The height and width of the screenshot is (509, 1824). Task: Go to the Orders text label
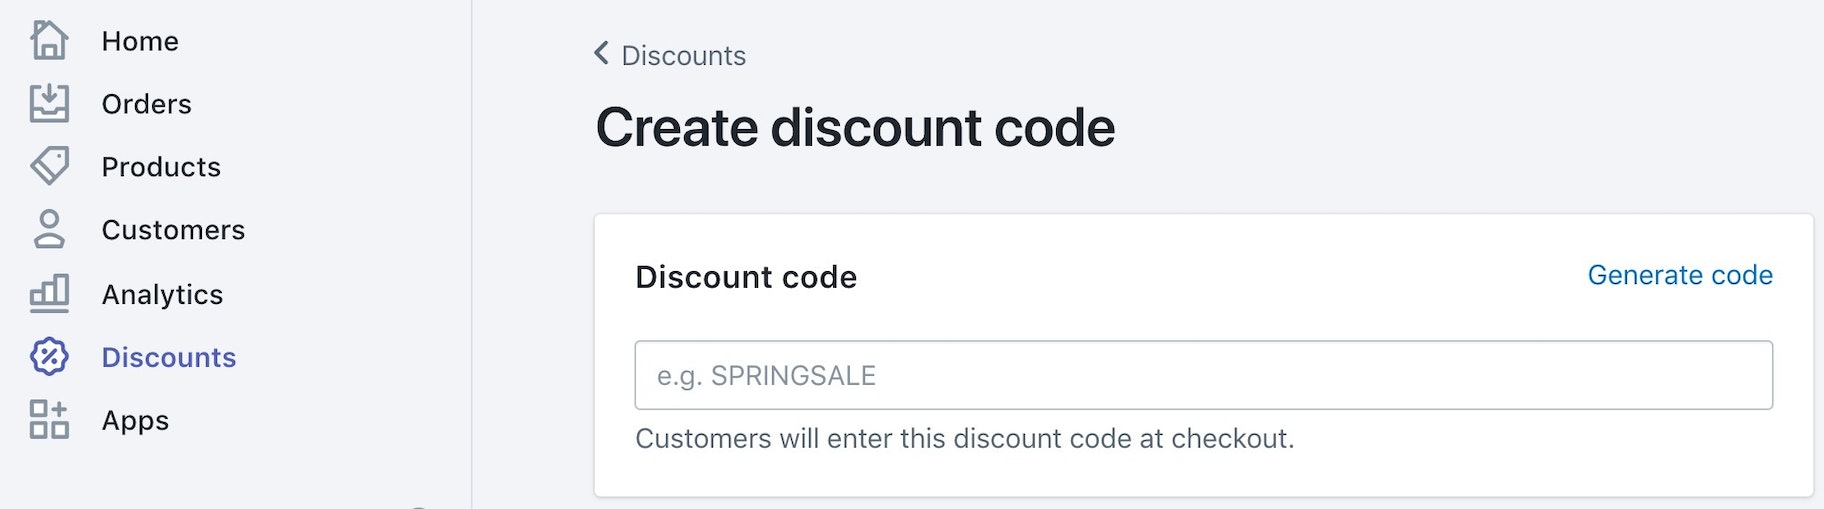pyautogui.click(x=146, y=104)
